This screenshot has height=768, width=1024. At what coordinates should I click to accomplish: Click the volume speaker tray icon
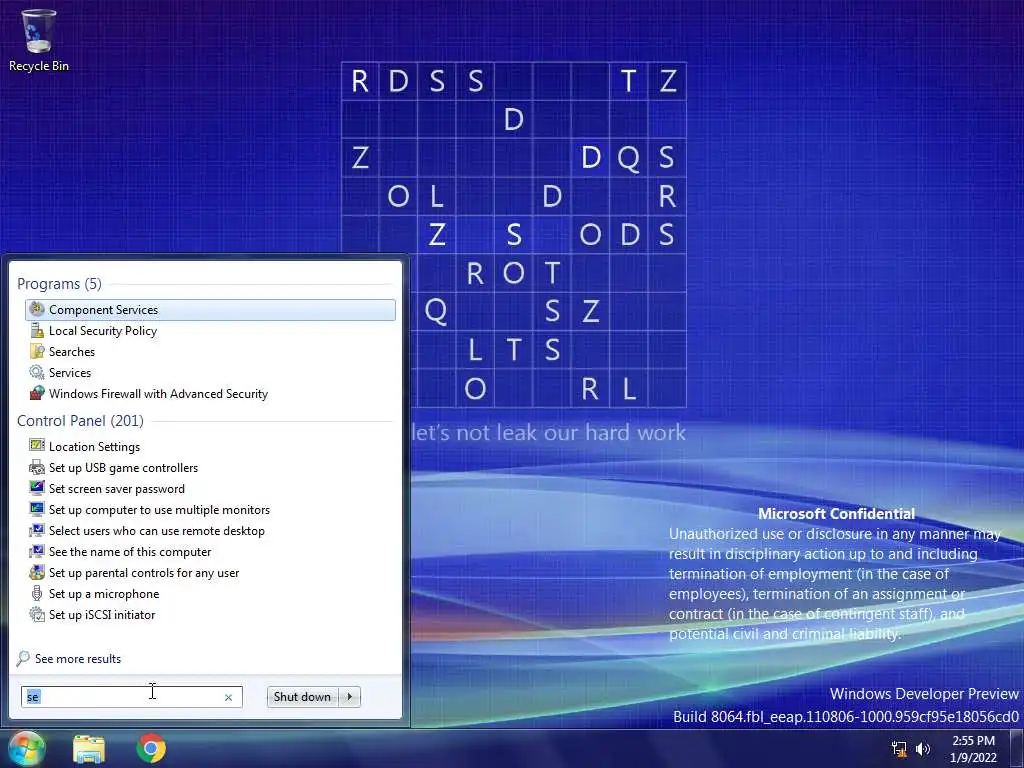(x=923, y=748)
